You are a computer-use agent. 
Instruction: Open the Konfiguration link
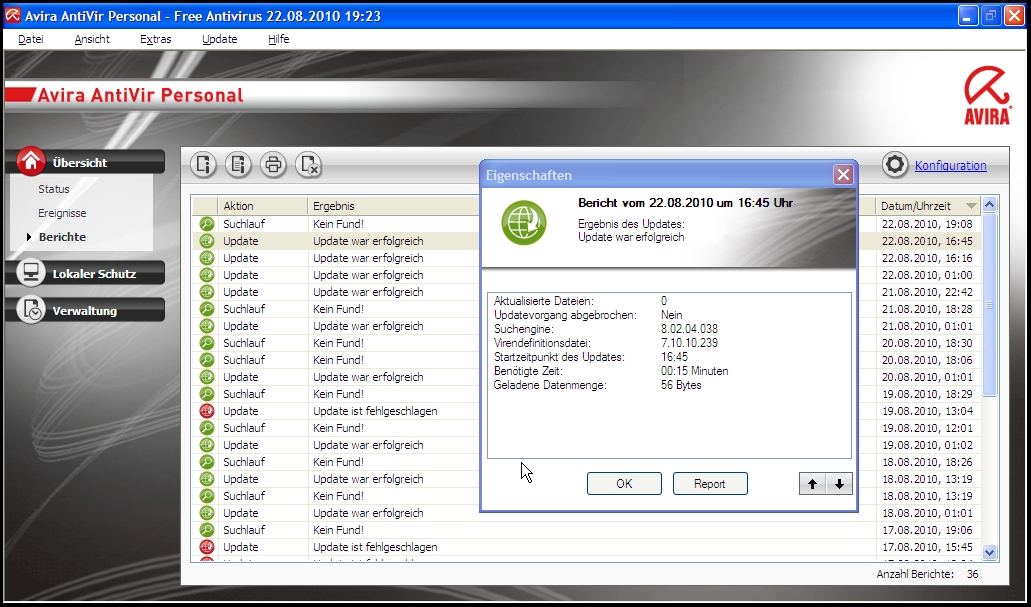[950, 166]
